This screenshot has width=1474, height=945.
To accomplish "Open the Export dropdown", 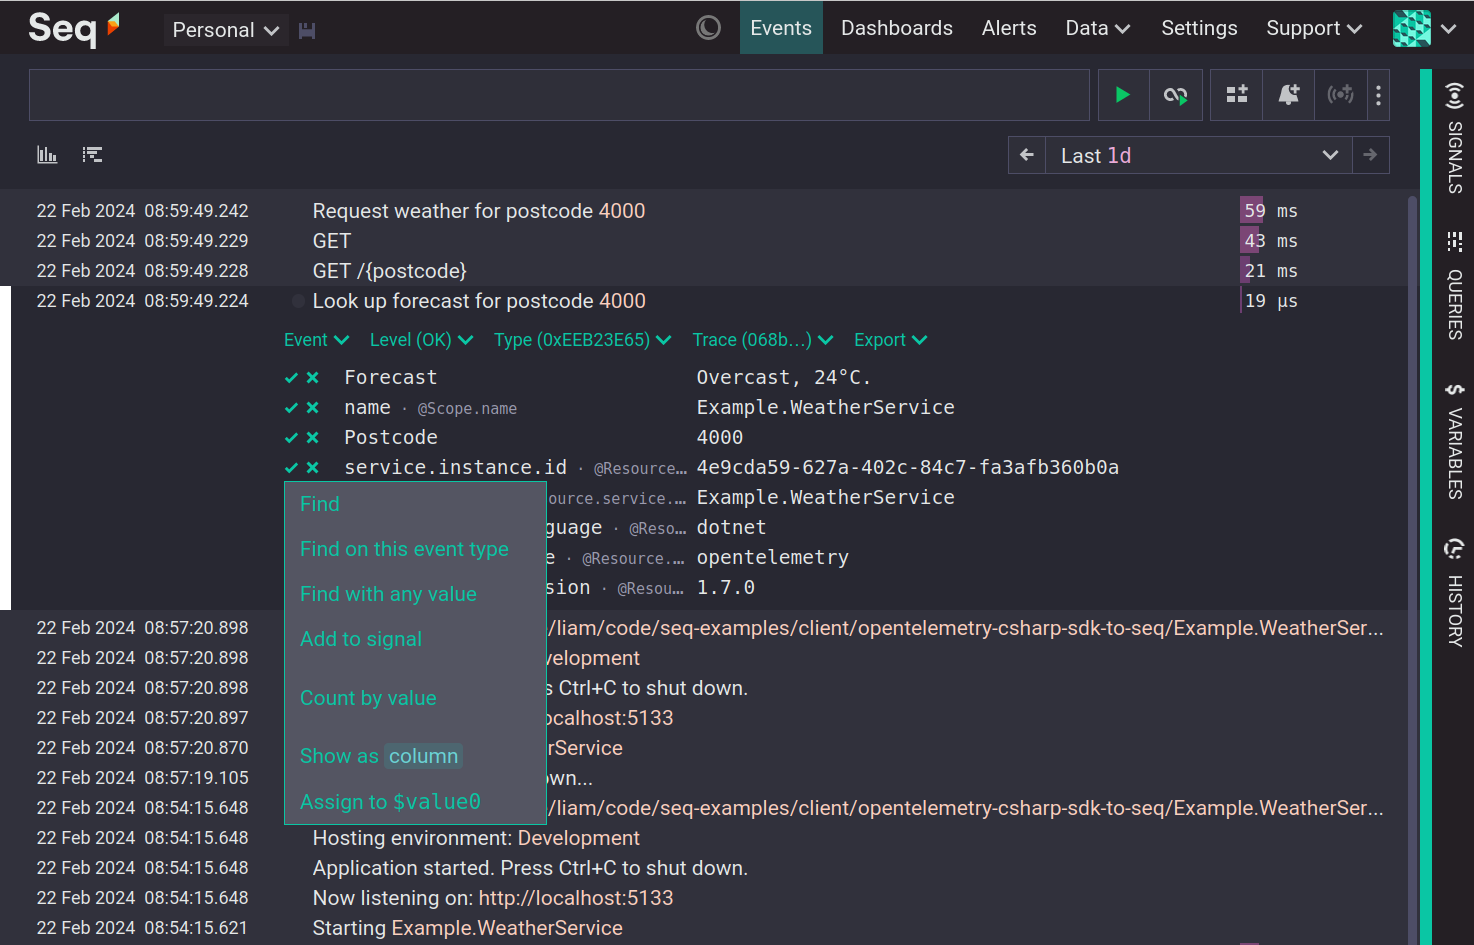I will [x=890, y=340].
